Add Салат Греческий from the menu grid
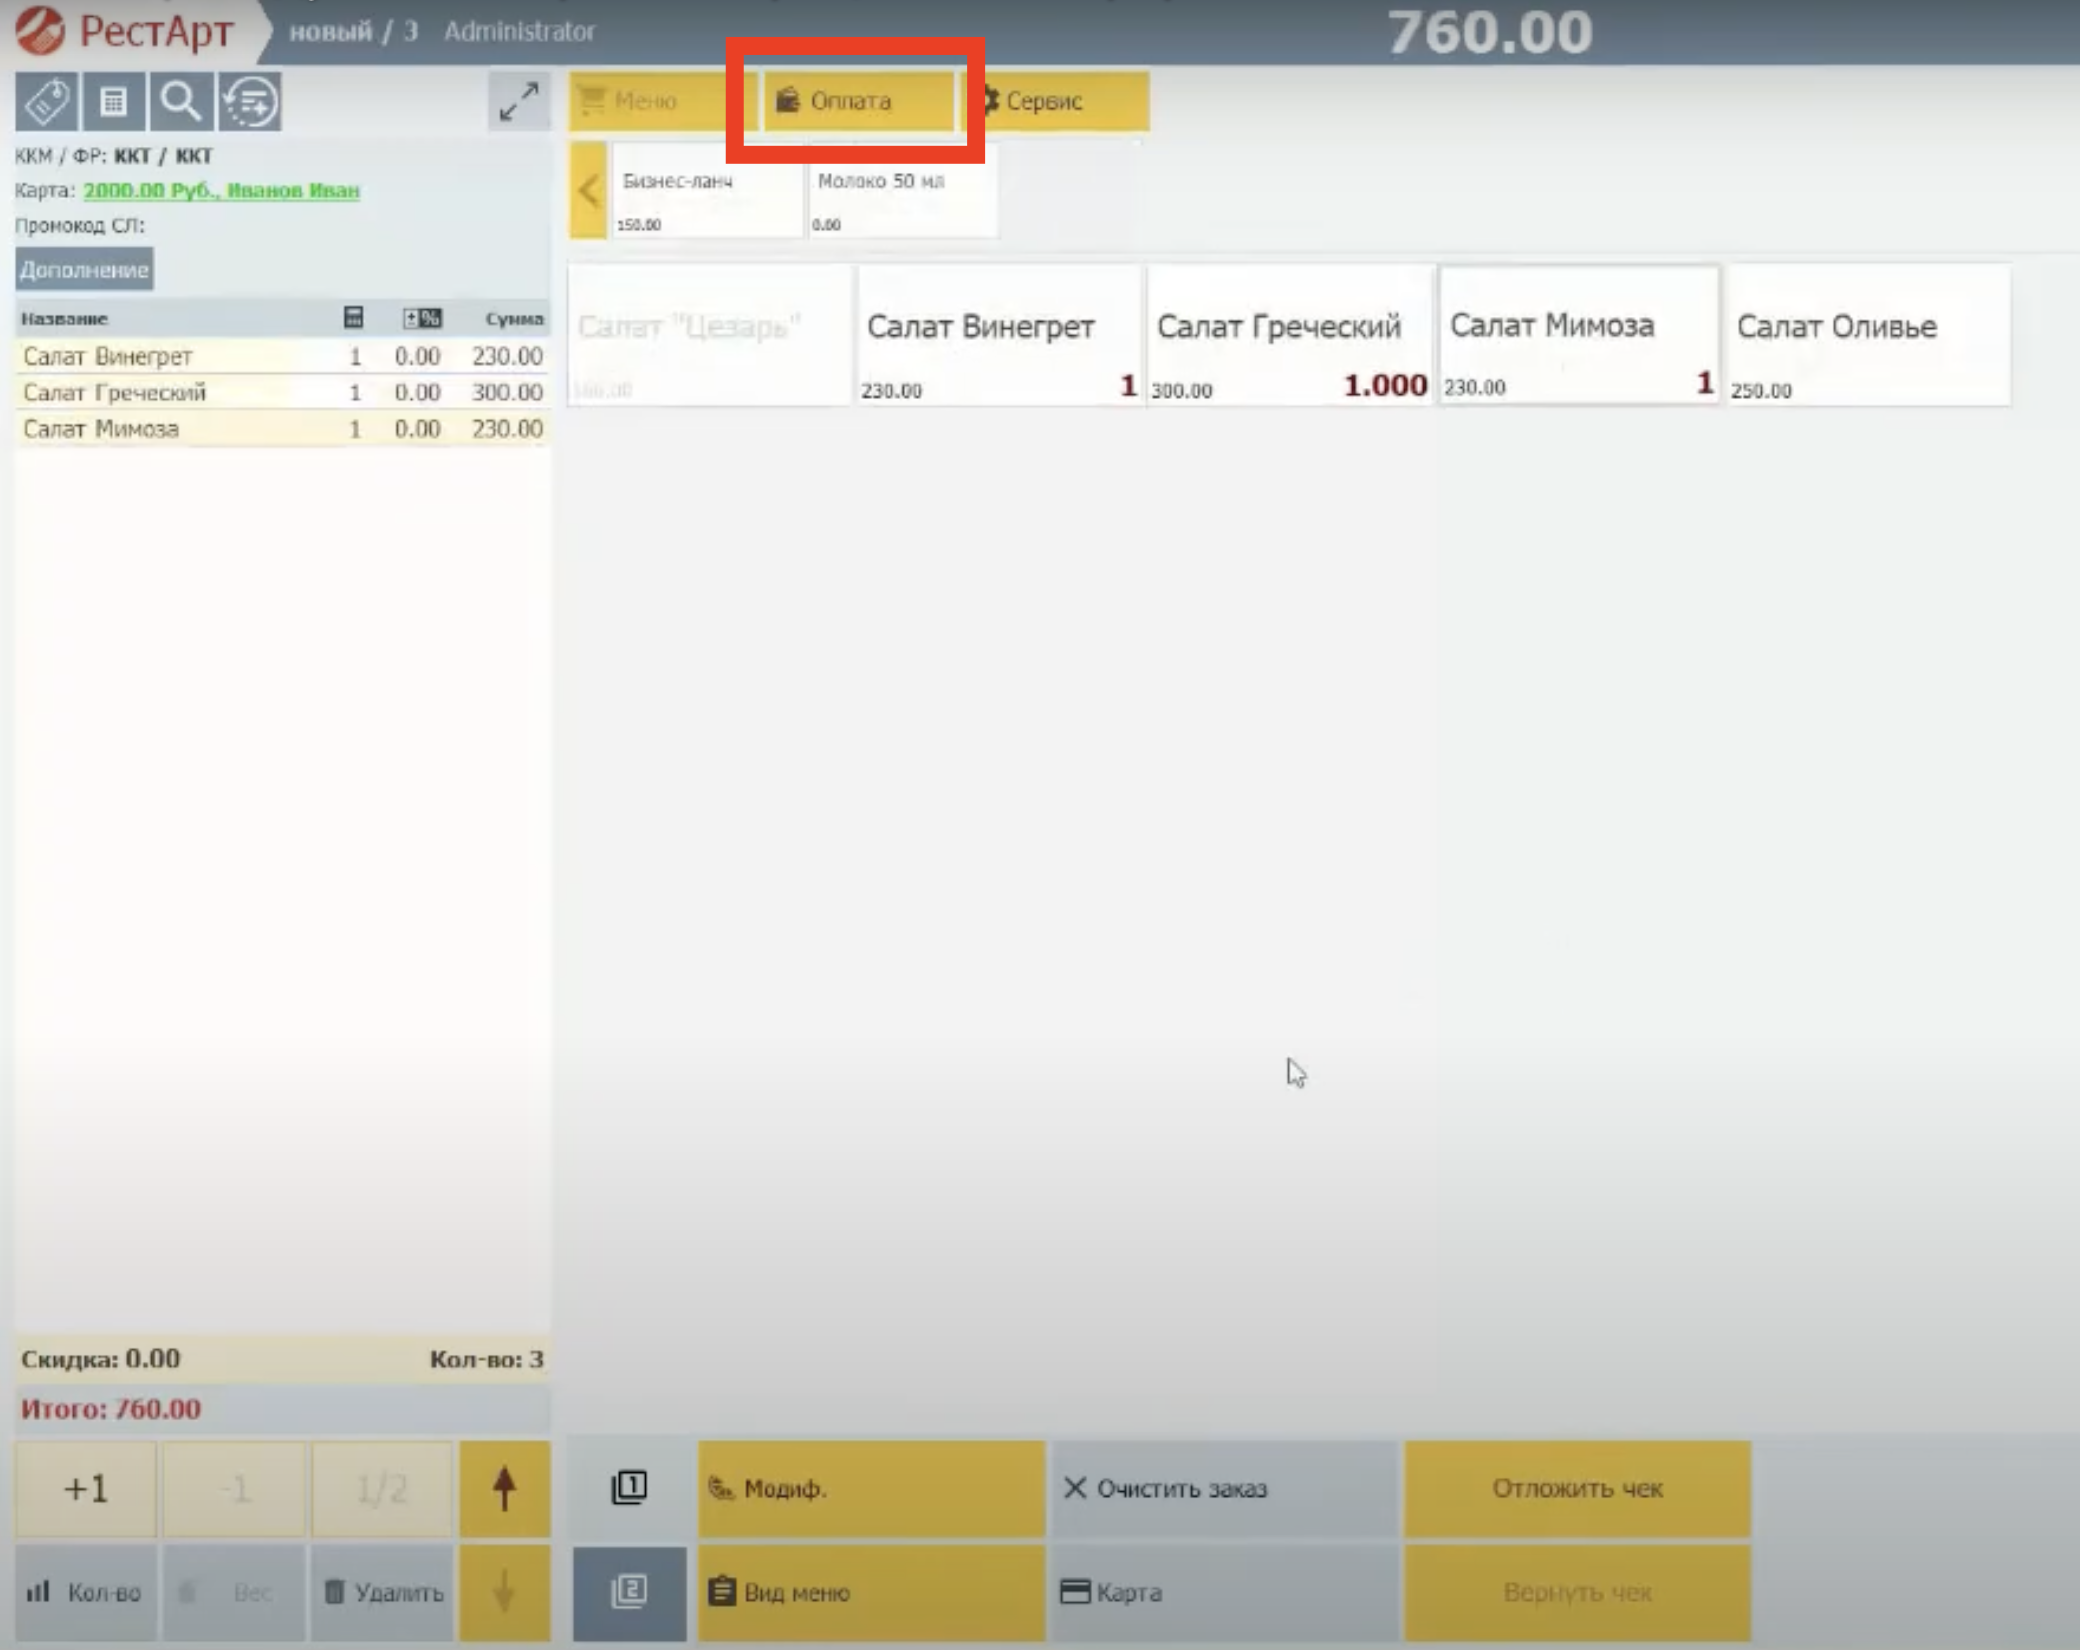Image resolution: width=2080 pixels, height=1650 pixels. coord(1289,336)
